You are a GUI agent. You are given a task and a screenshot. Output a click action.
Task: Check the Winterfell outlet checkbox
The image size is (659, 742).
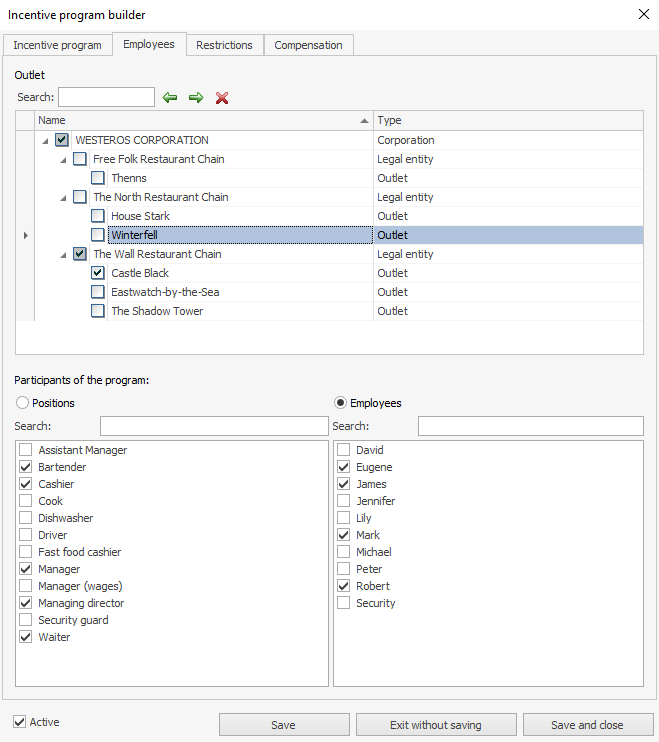[x=98, y=235]
